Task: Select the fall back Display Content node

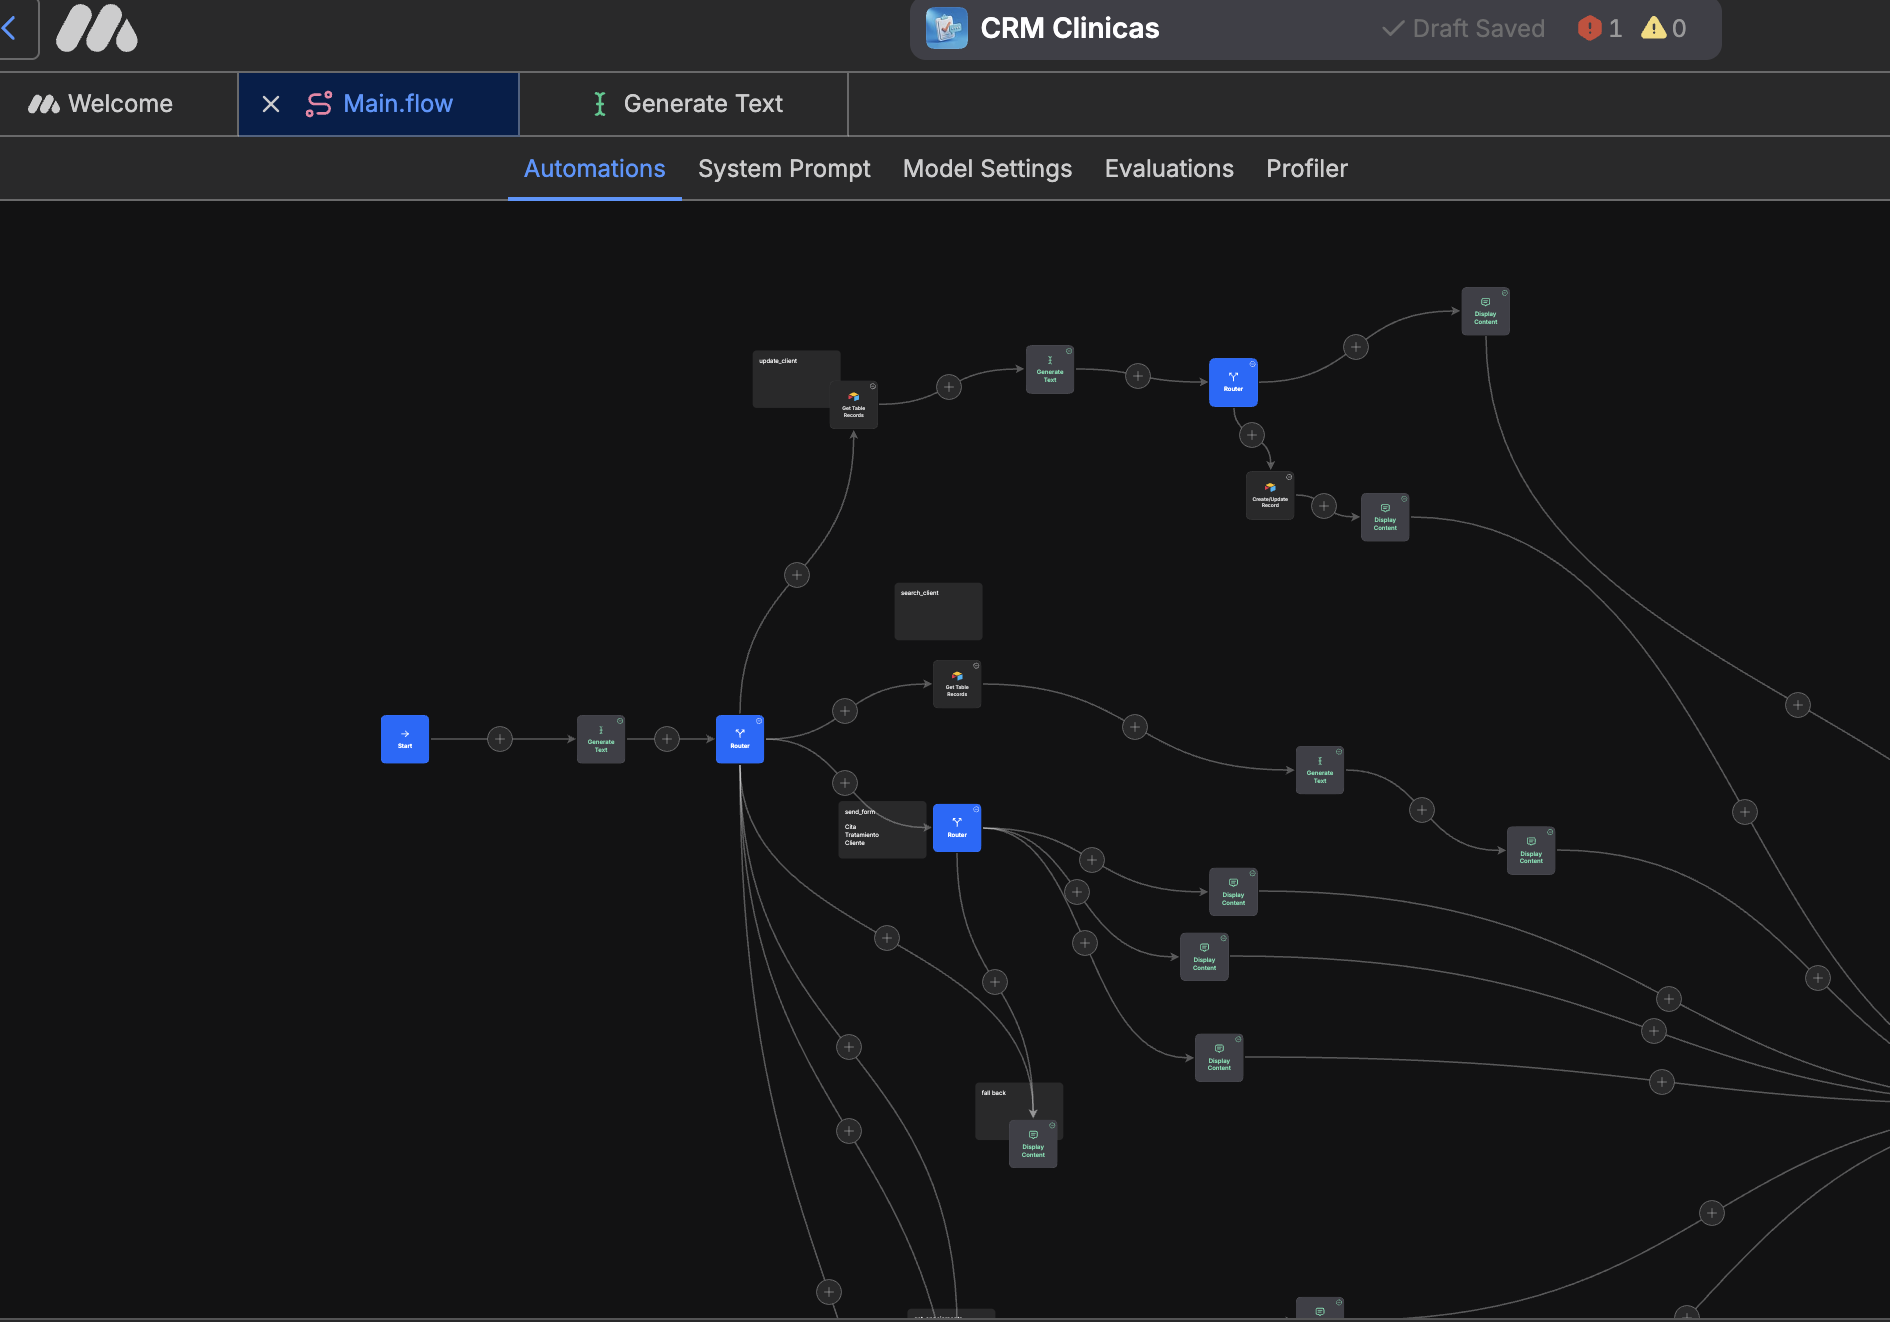Action: click(1033, 1144)
